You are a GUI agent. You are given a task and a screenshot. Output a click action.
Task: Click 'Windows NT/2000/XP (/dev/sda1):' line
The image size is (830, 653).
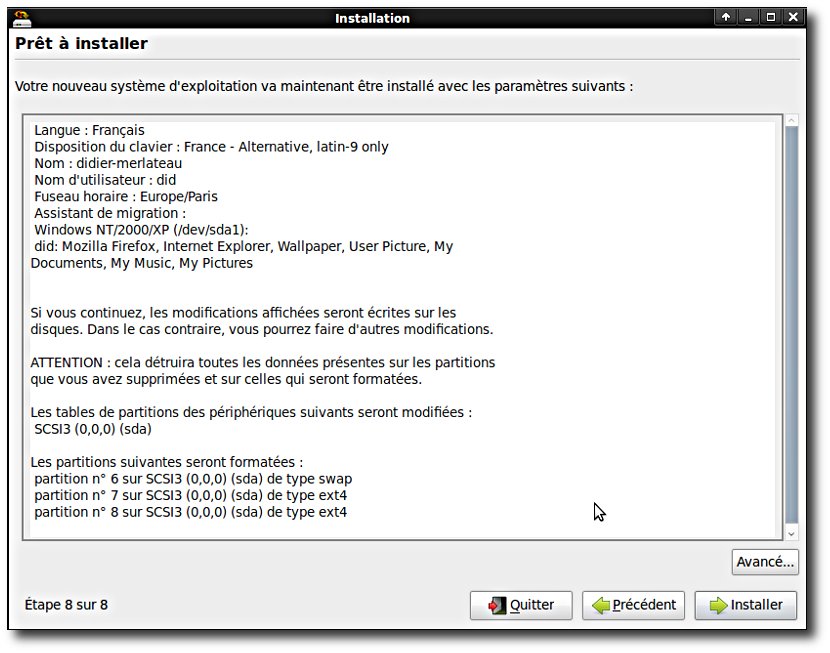141,230
